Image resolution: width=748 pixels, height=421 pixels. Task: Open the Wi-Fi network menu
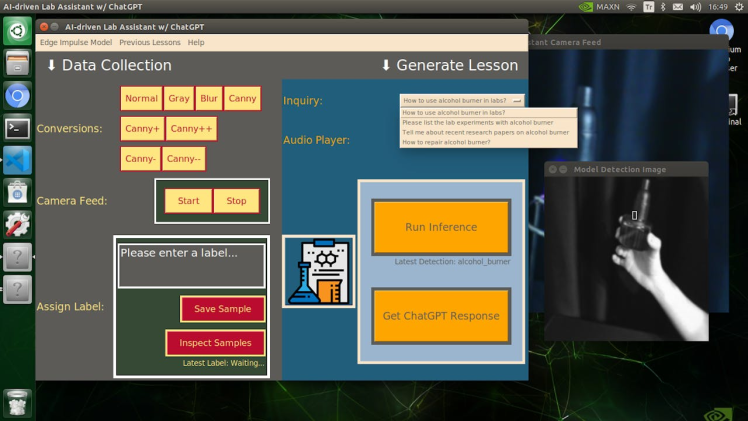pos(632,7)
